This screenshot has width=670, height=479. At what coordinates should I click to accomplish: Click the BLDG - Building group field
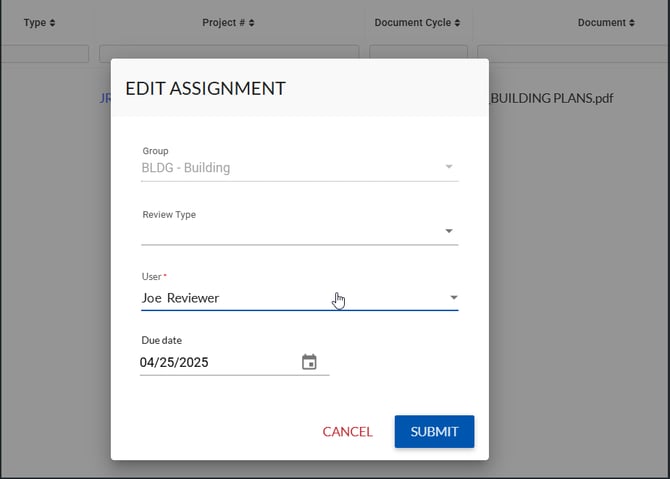click(x=285, y=168)
